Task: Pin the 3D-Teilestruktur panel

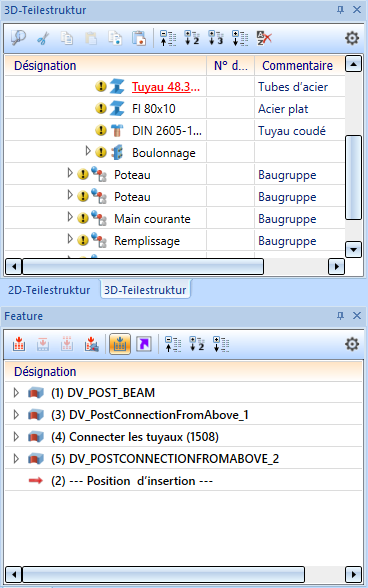Action: (340, 10)
